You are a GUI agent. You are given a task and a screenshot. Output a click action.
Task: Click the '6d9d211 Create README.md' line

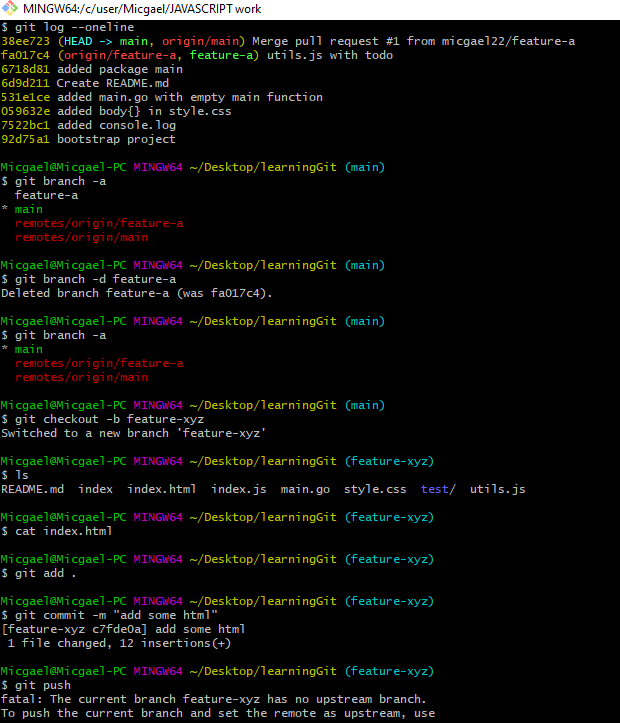click(85, 83)
